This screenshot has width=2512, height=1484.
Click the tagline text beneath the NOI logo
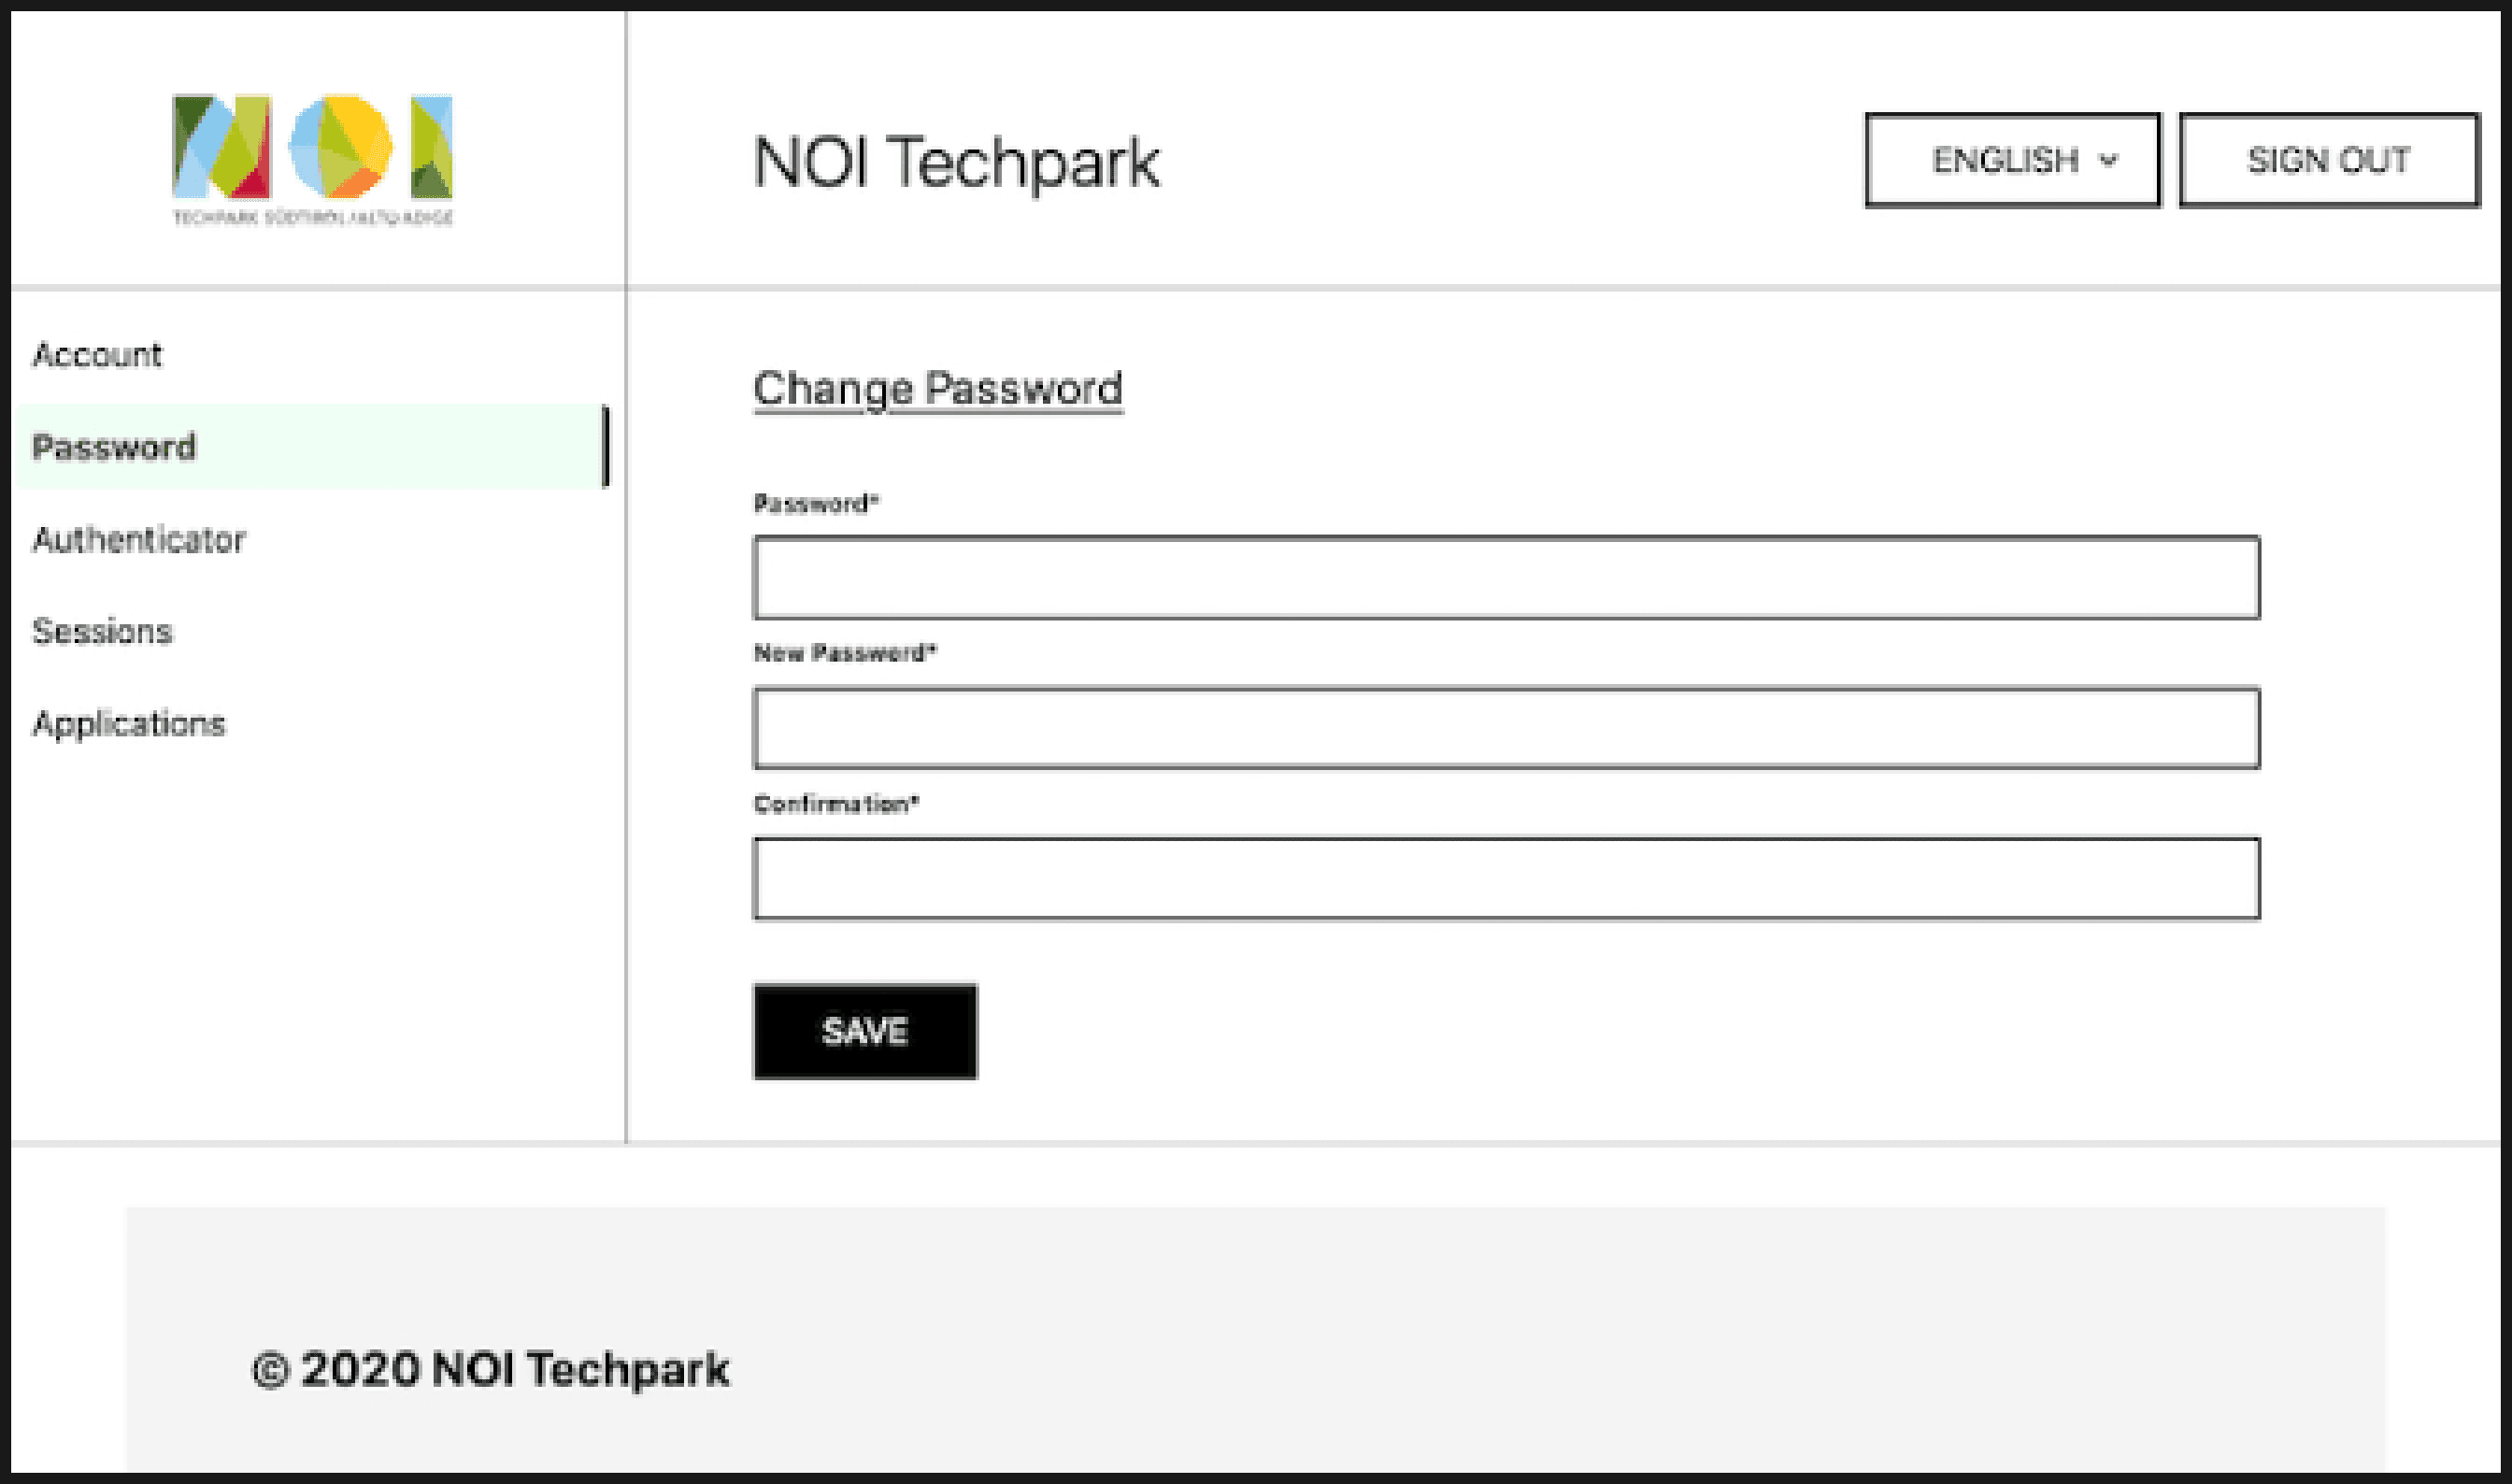pos(312,218)
